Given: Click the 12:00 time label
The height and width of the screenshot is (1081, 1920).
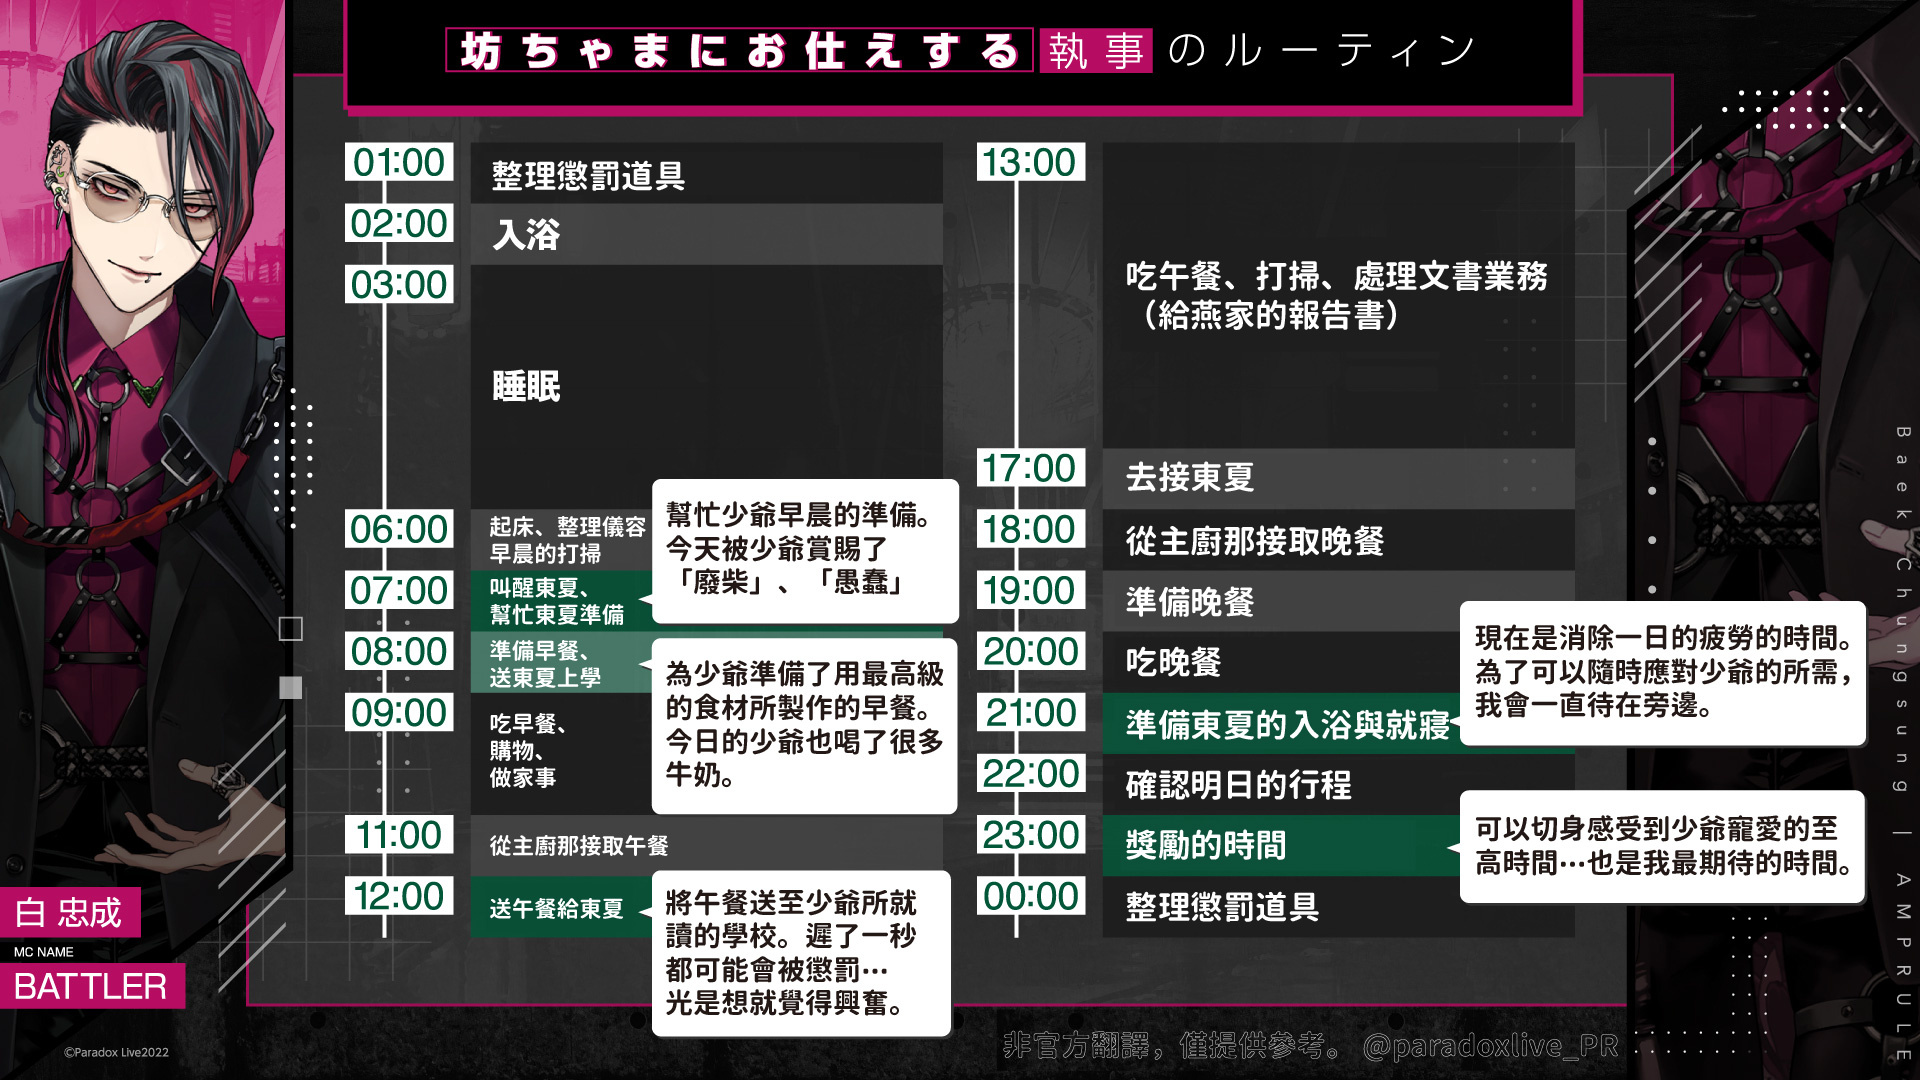Looking at the screenshot, I should [399, 896].
